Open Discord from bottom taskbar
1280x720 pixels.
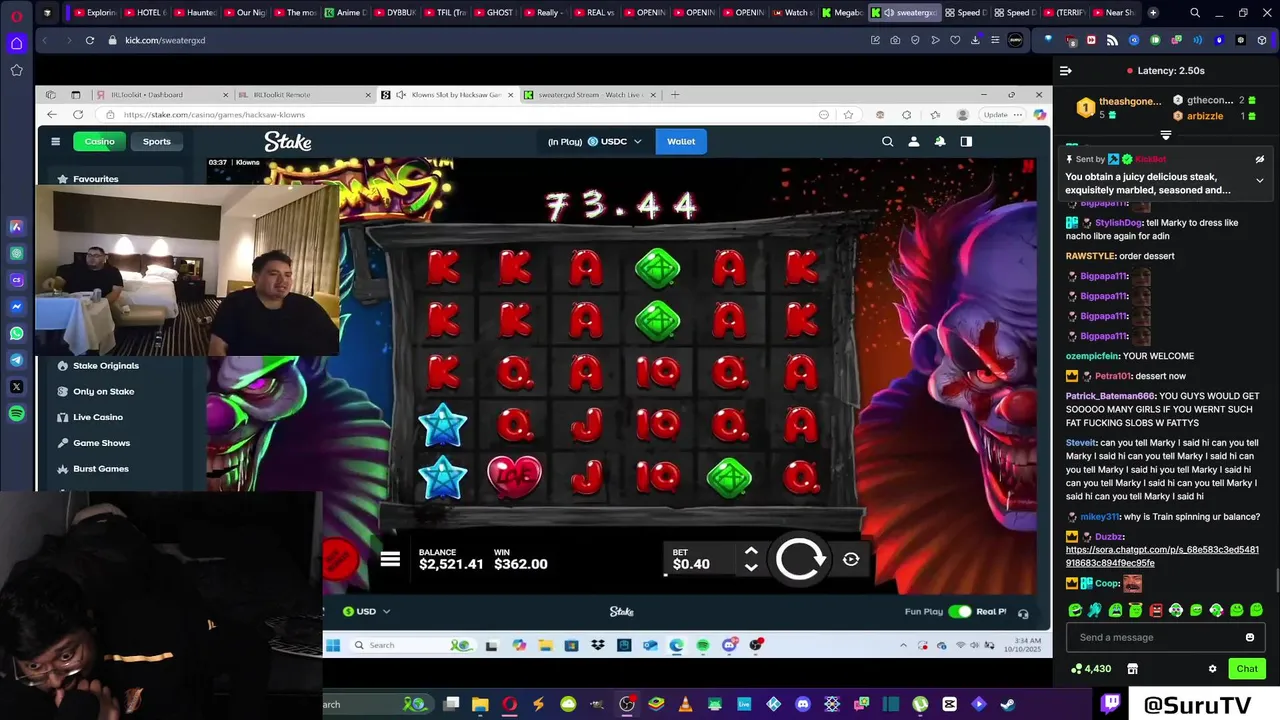802,704
